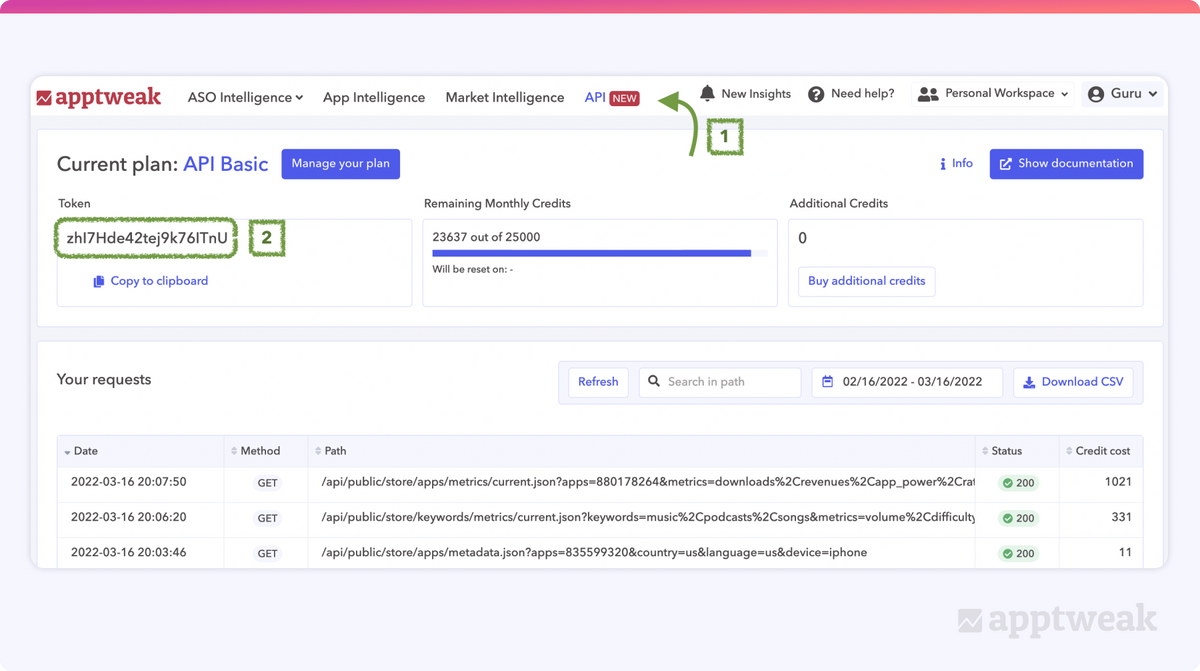This screenshot has width=1200, height=671.
Task: Click the GET badge for the 20:03:46 request
Action: pos(267,553)
